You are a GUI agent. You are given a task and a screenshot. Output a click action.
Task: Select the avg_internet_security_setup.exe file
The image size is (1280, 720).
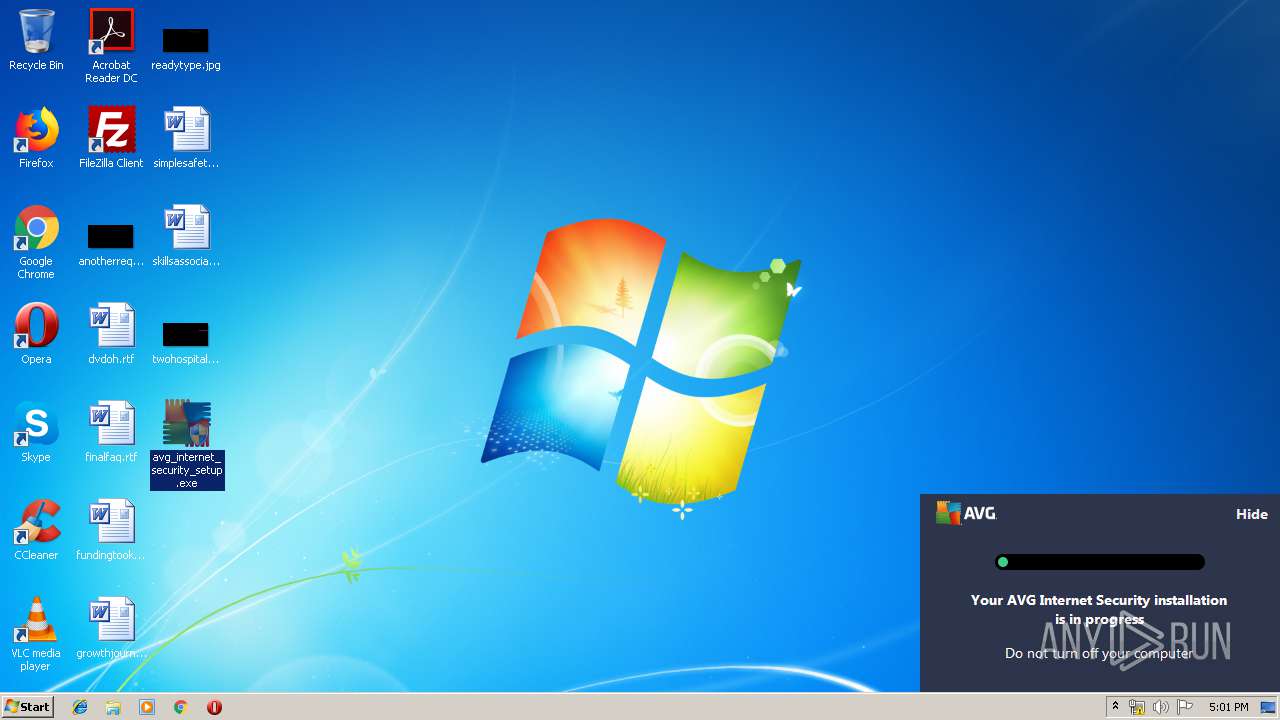[x=187, y=445]
